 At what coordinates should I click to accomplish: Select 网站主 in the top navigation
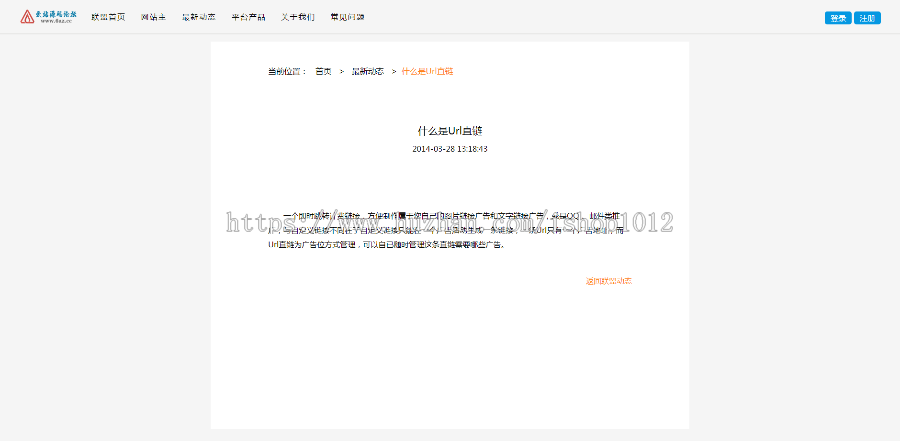point(153,18)
